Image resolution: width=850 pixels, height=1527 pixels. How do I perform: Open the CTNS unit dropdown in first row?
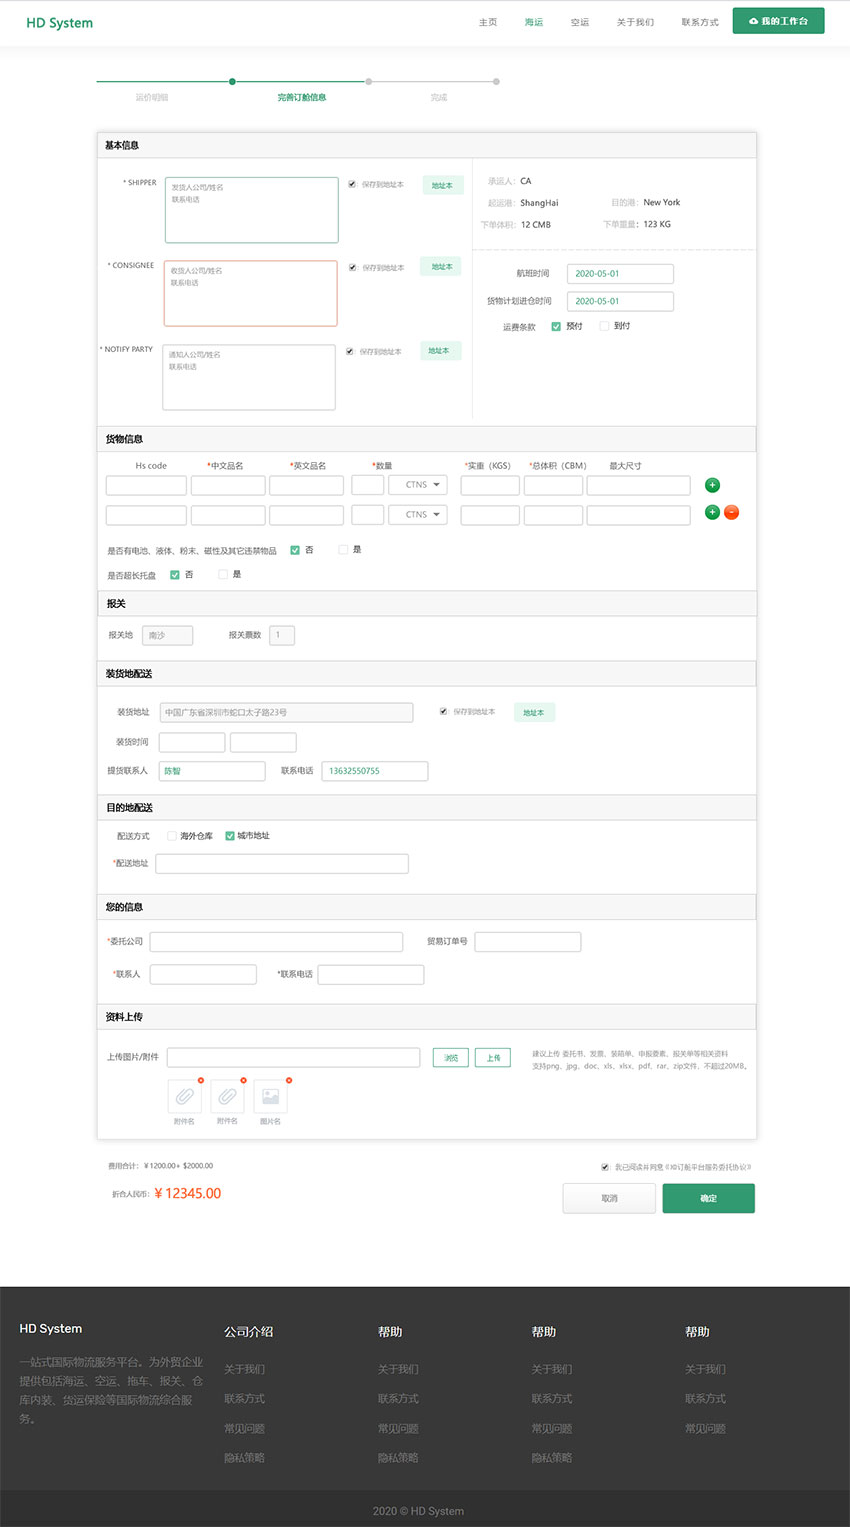[x=418, y=485]
